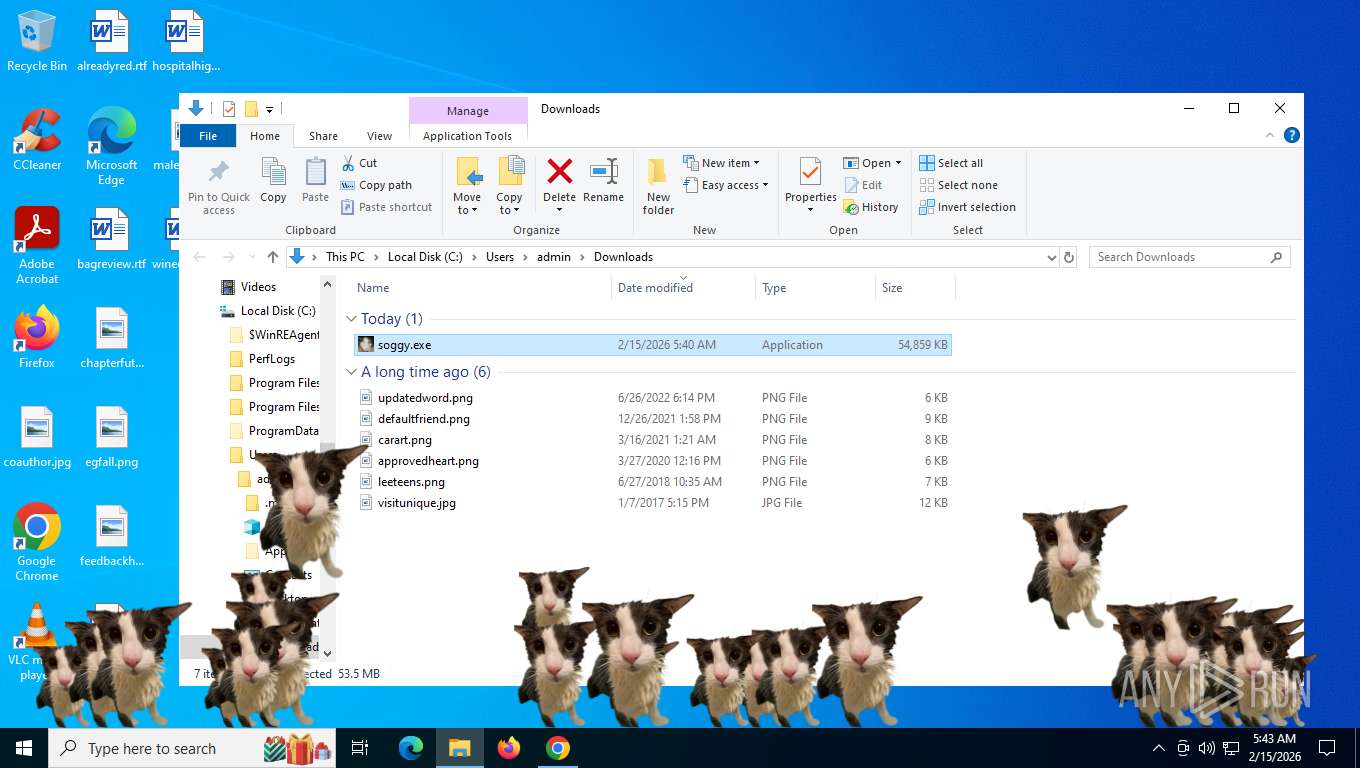Click This PC in breadcrumb
The width and height of the screenshot is (1360, 768).
point(345,257)
